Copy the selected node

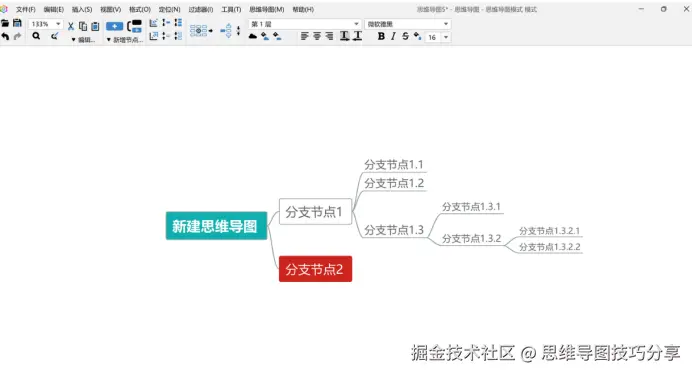click(83, 26)
